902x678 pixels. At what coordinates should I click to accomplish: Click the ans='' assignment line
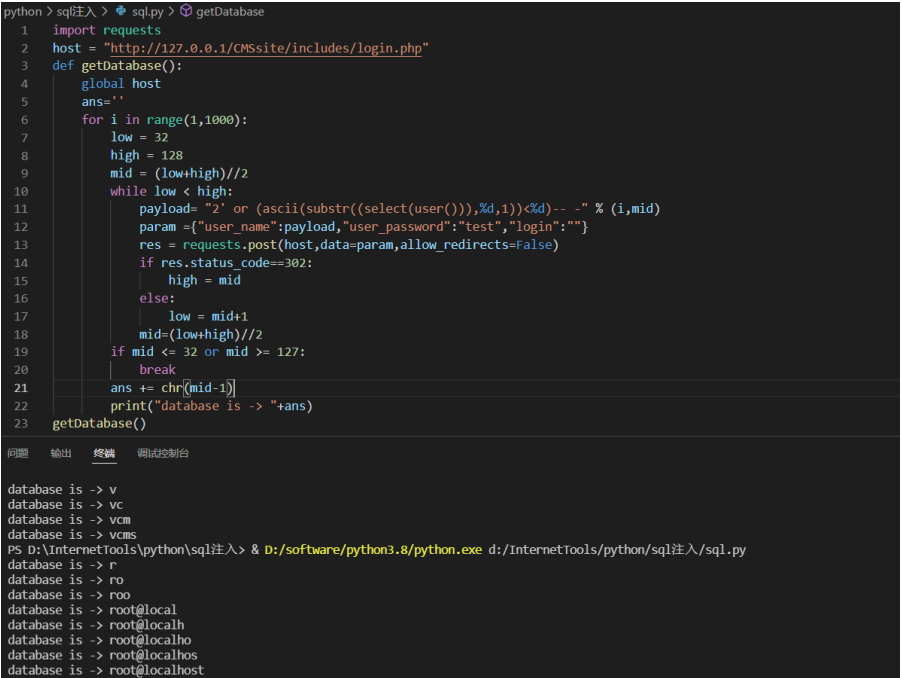point(102,102)
